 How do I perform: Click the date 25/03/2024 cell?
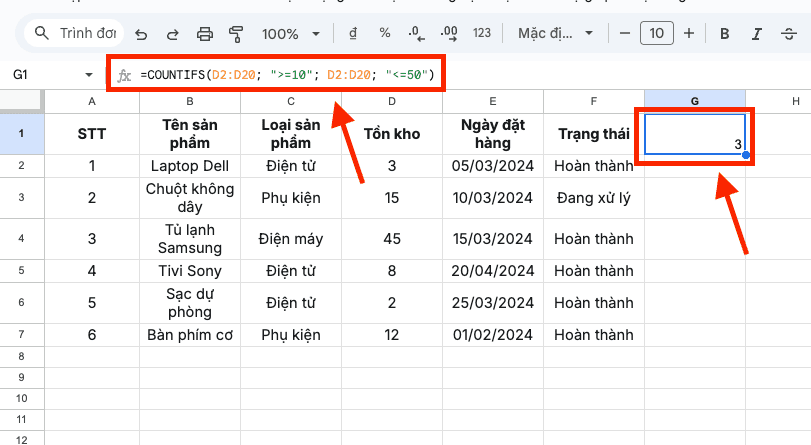click(x=493, y=303)
